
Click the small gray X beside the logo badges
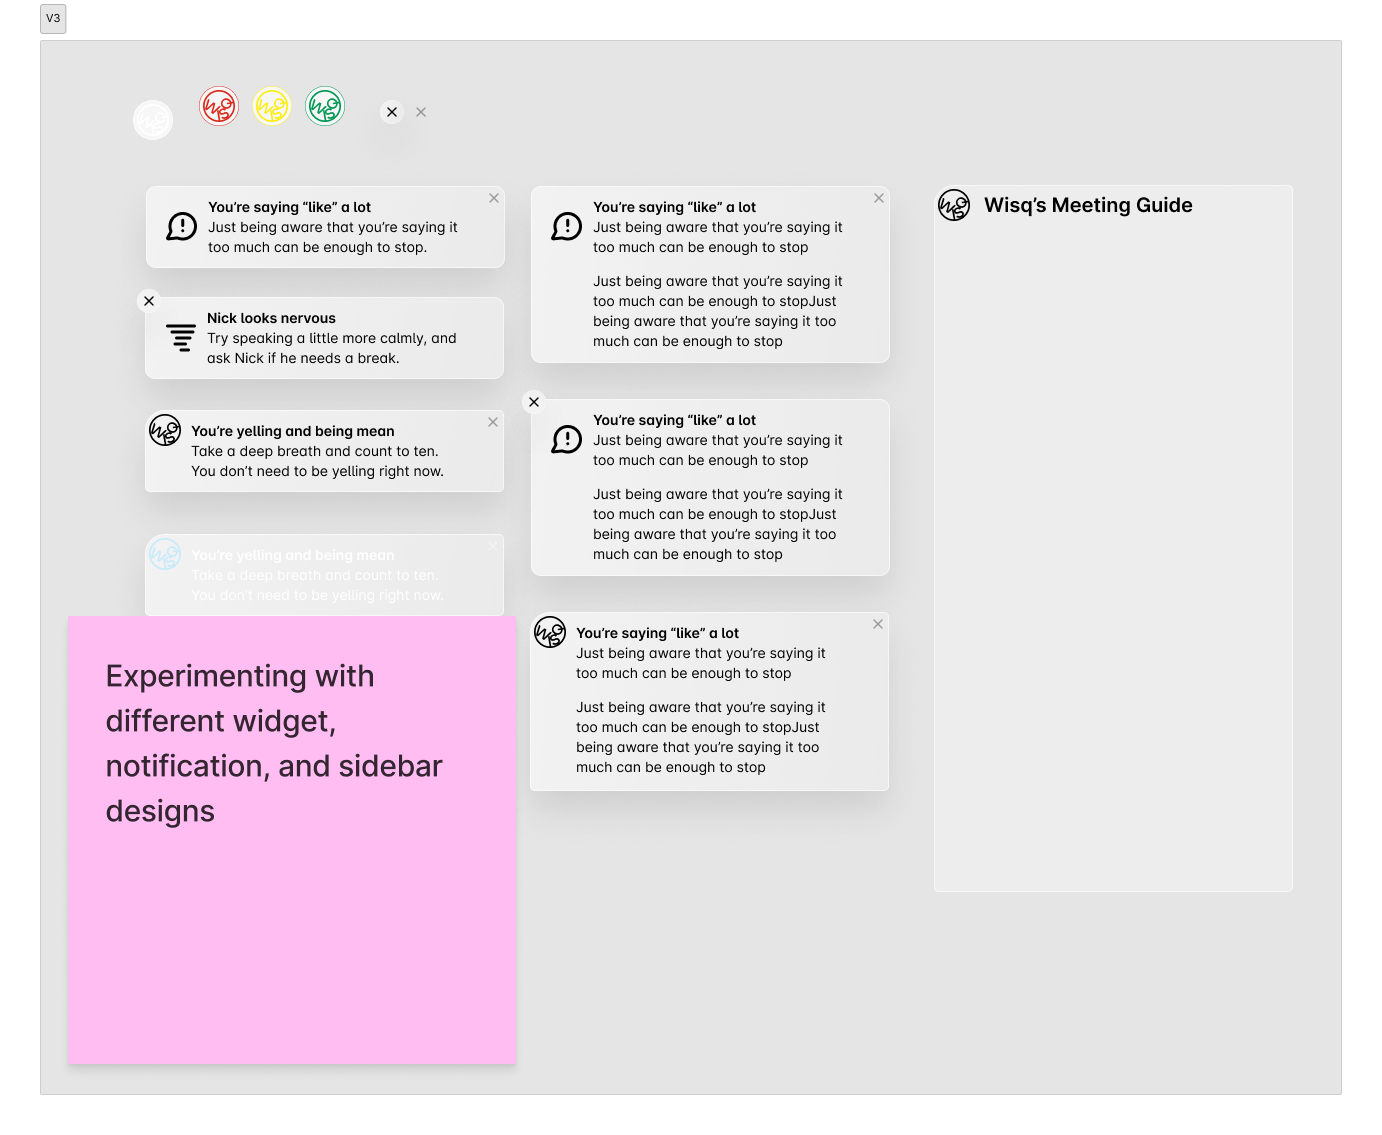[421, 112]
